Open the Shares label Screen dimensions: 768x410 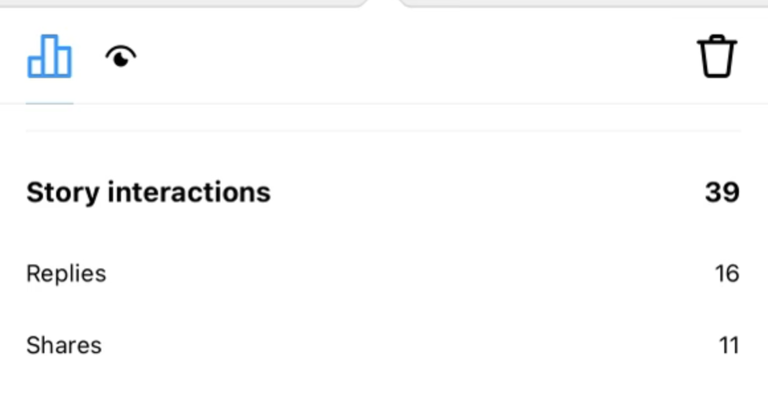pos(64,346)
